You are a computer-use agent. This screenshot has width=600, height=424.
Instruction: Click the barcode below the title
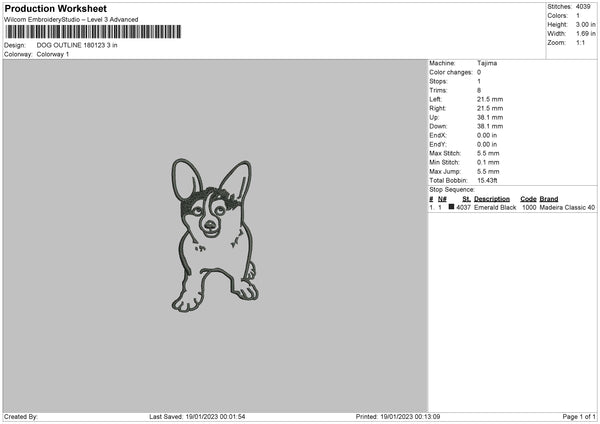(x=93, y=32)
